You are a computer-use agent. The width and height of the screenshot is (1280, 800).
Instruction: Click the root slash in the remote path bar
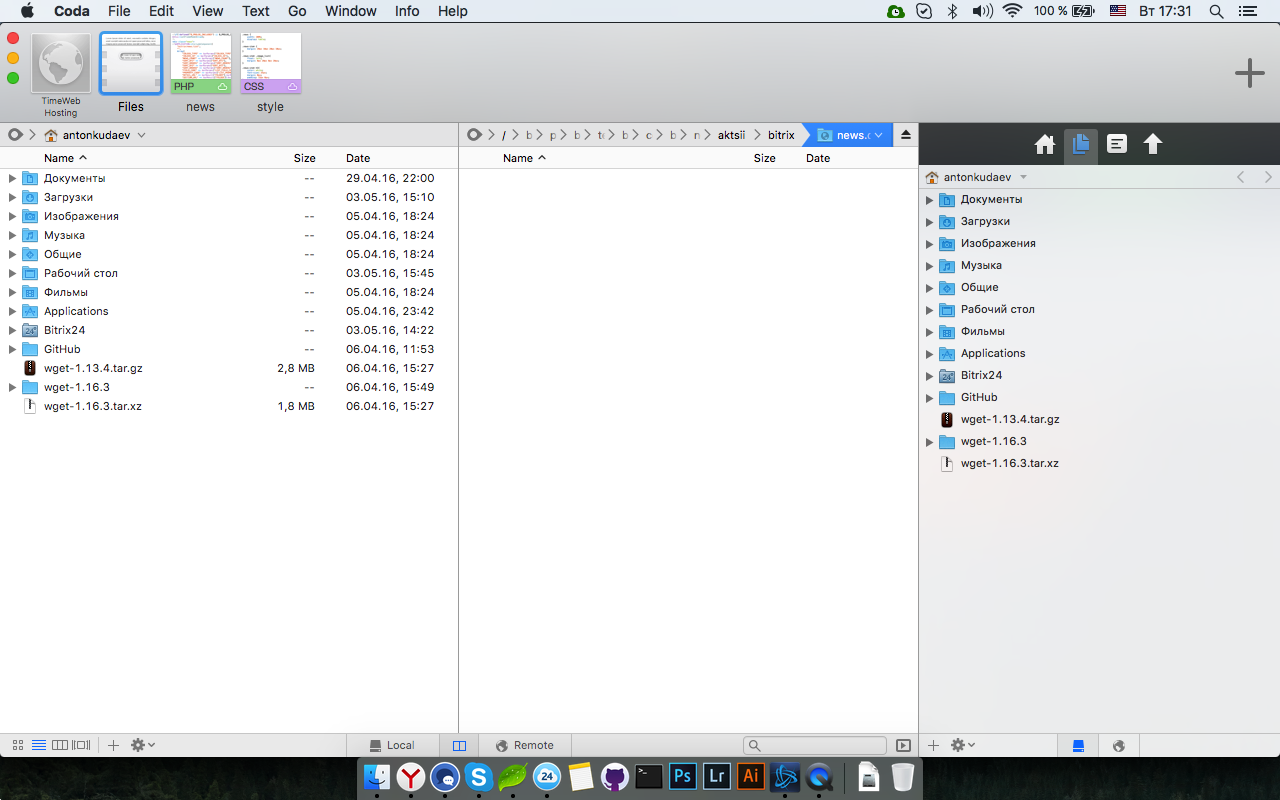504,135
